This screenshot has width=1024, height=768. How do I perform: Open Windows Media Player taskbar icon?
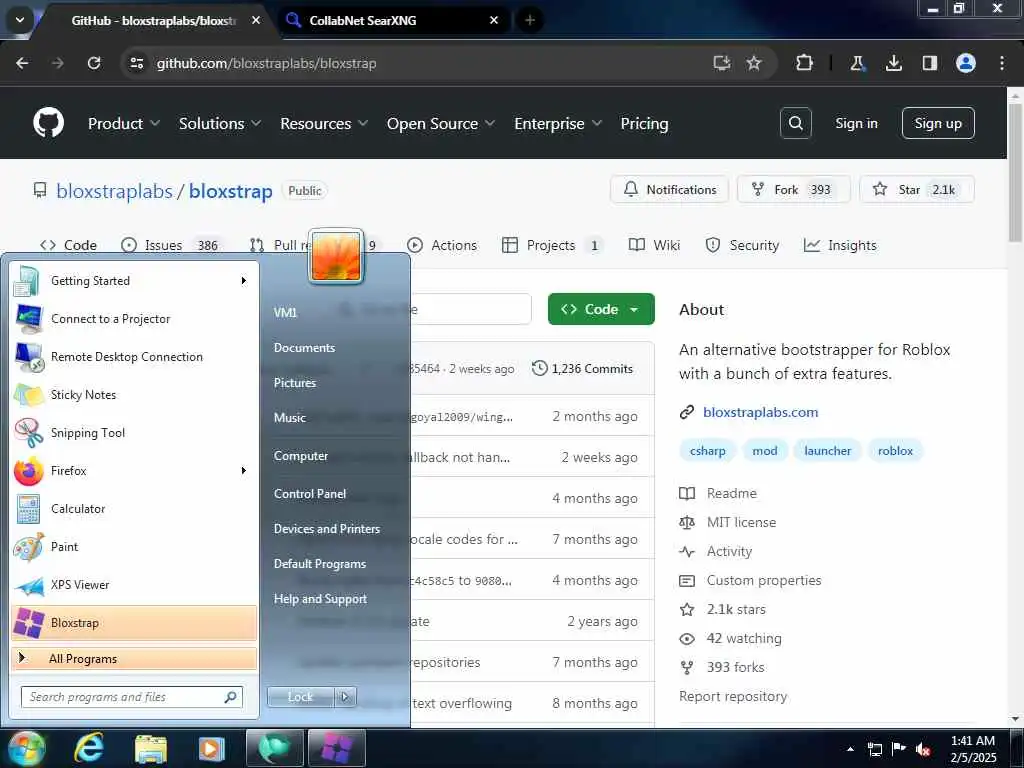[x=212, y=748]
